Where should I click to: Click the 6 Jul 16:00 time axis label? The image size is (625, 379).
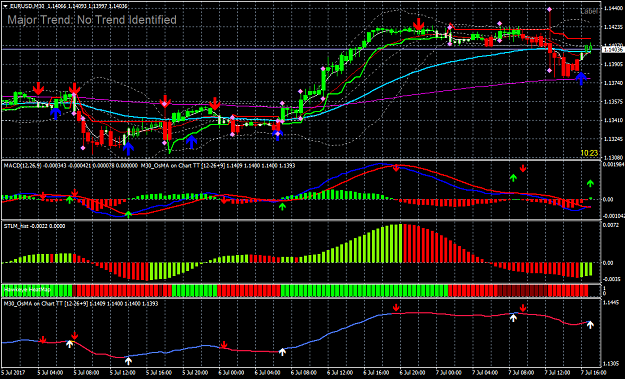(x=376, y=373)
